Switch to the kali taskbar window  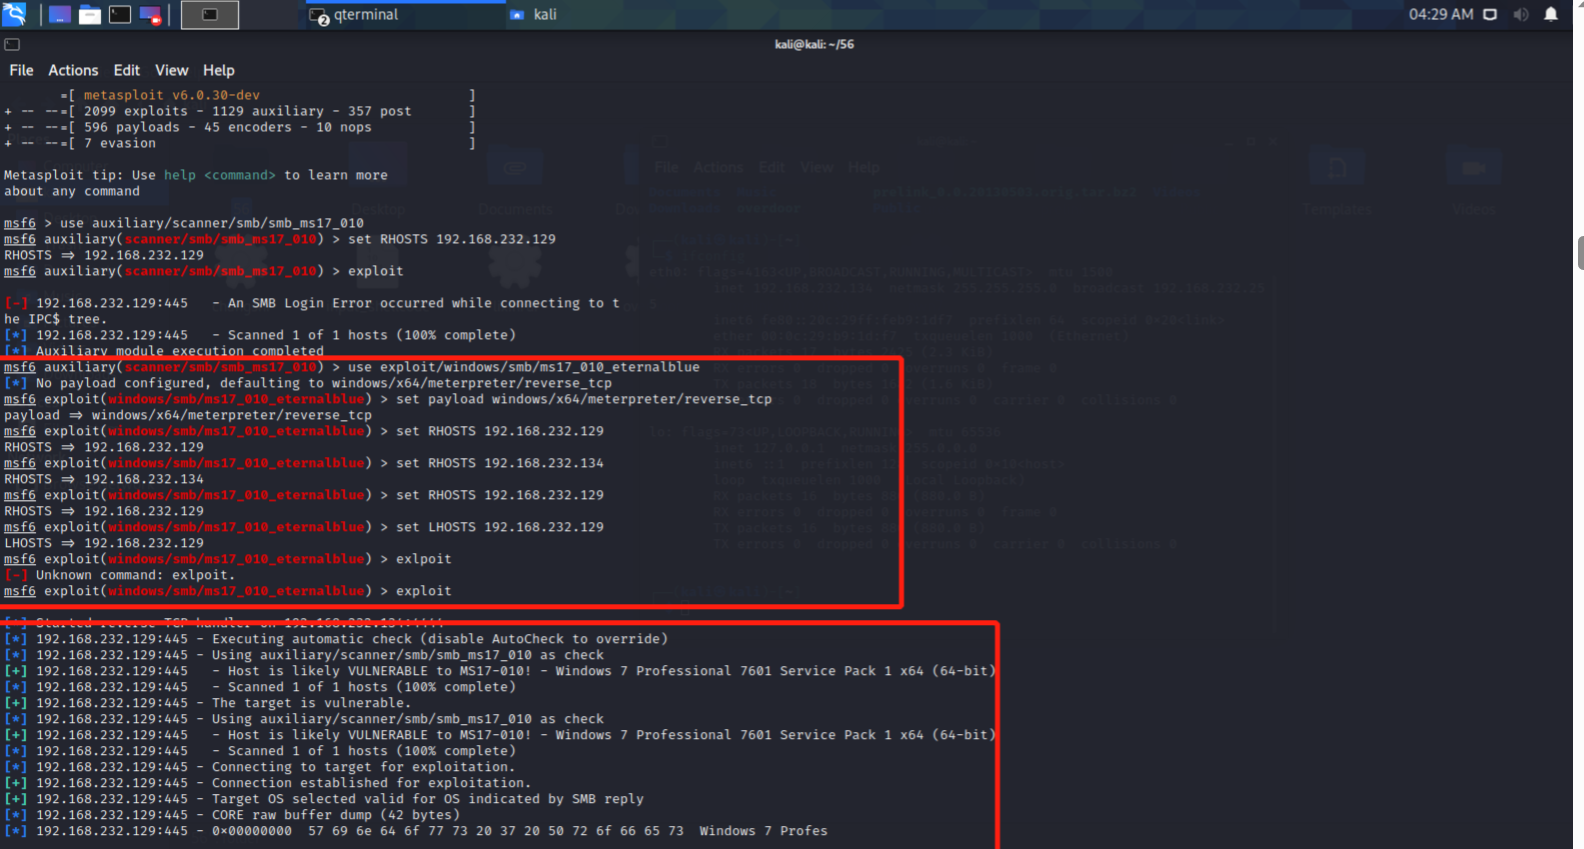click(534, 15)
